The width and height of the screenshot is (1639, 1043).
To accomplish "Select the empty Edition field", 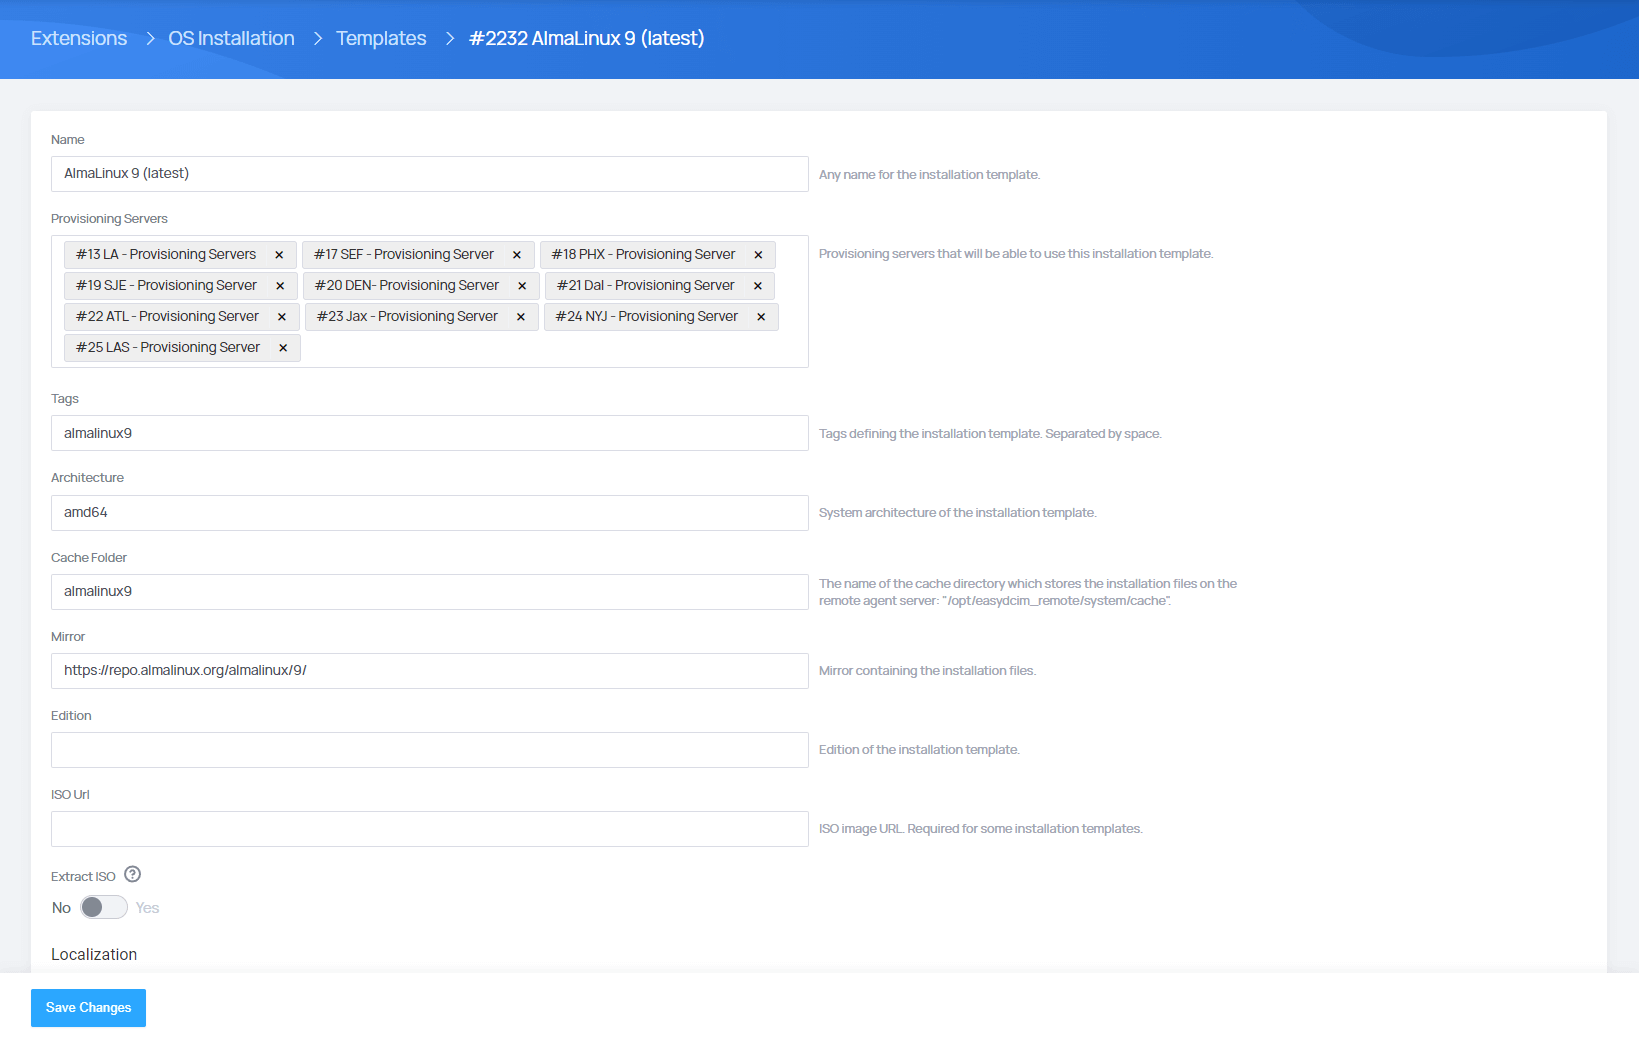I will point(430,750).
